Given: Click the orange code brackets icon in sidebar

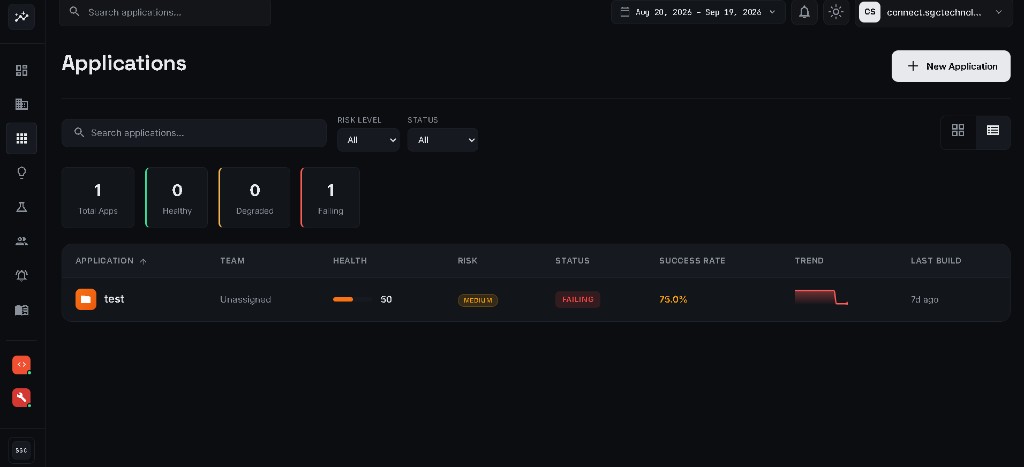Looking at the screenshot, I should (x=22, y=364).
